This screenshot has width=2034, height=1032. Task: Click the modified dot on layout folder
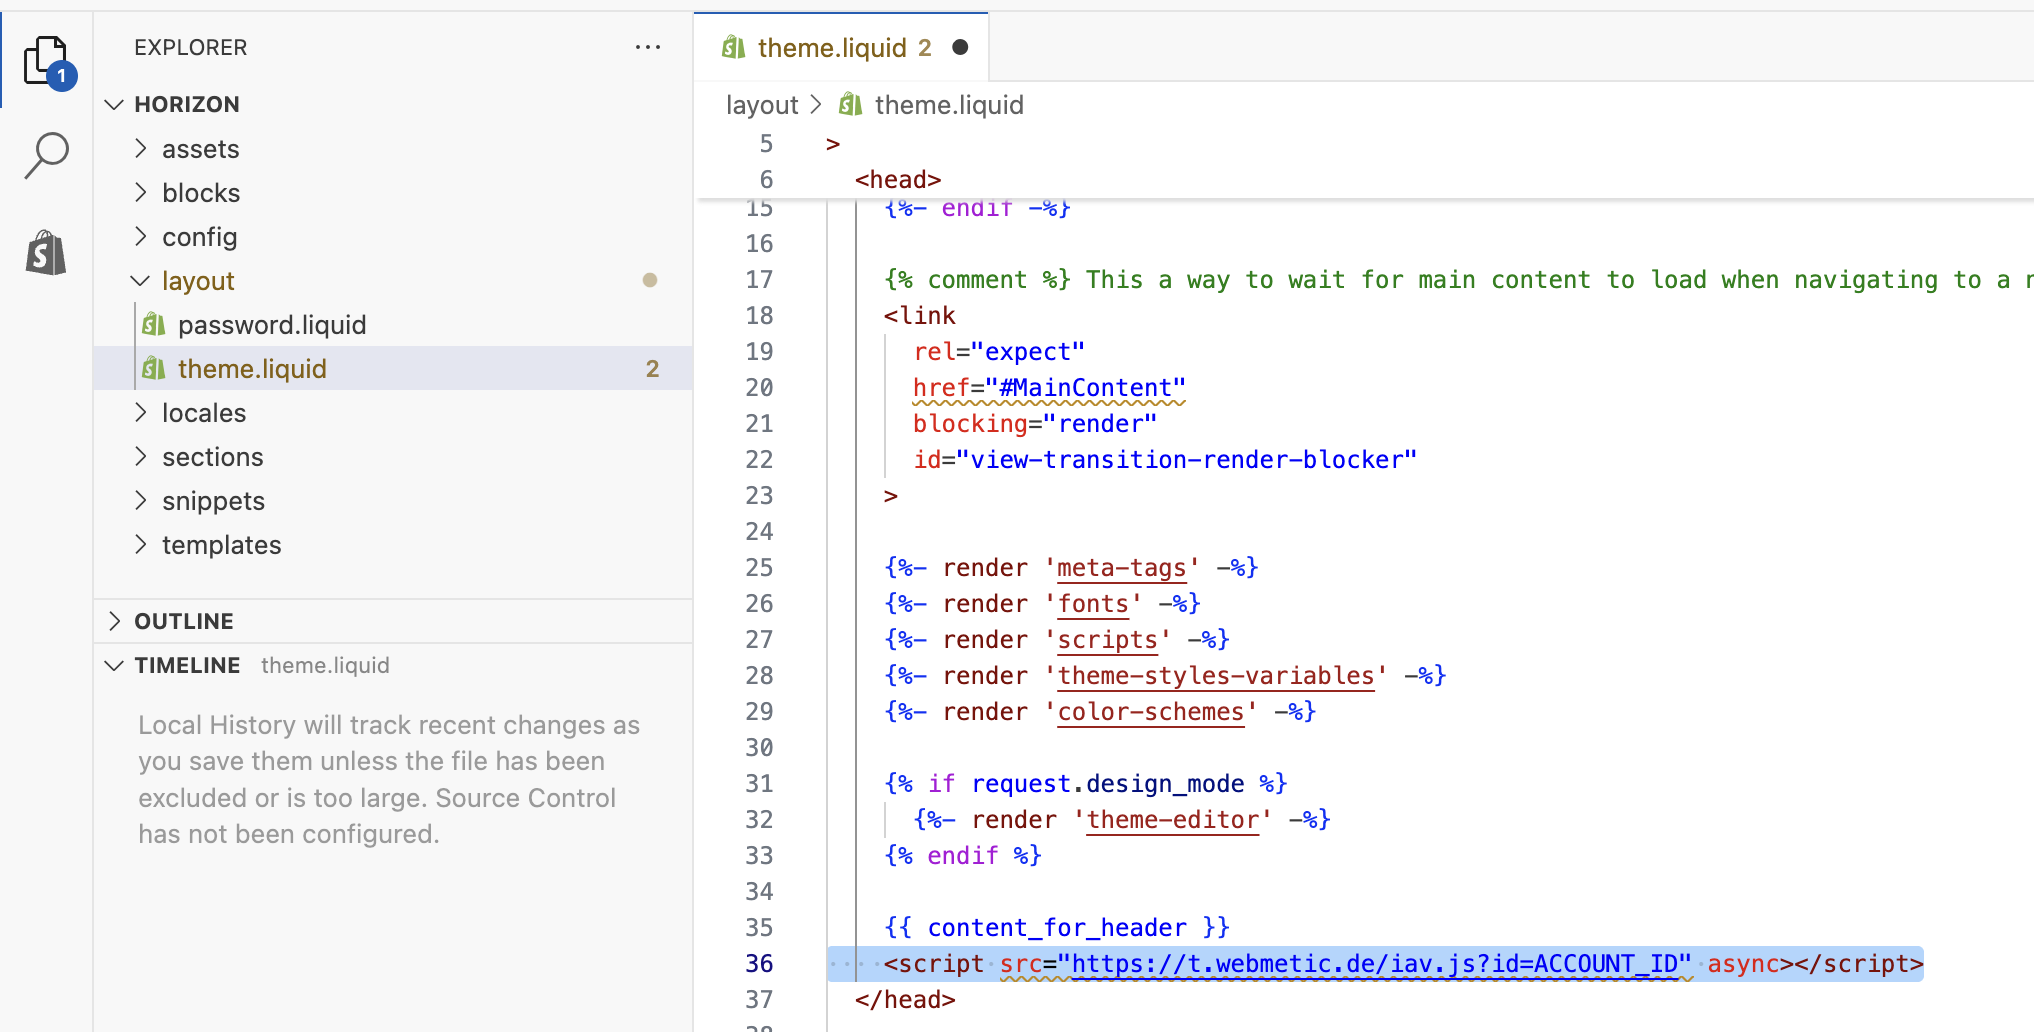click(x=650, y=280)
